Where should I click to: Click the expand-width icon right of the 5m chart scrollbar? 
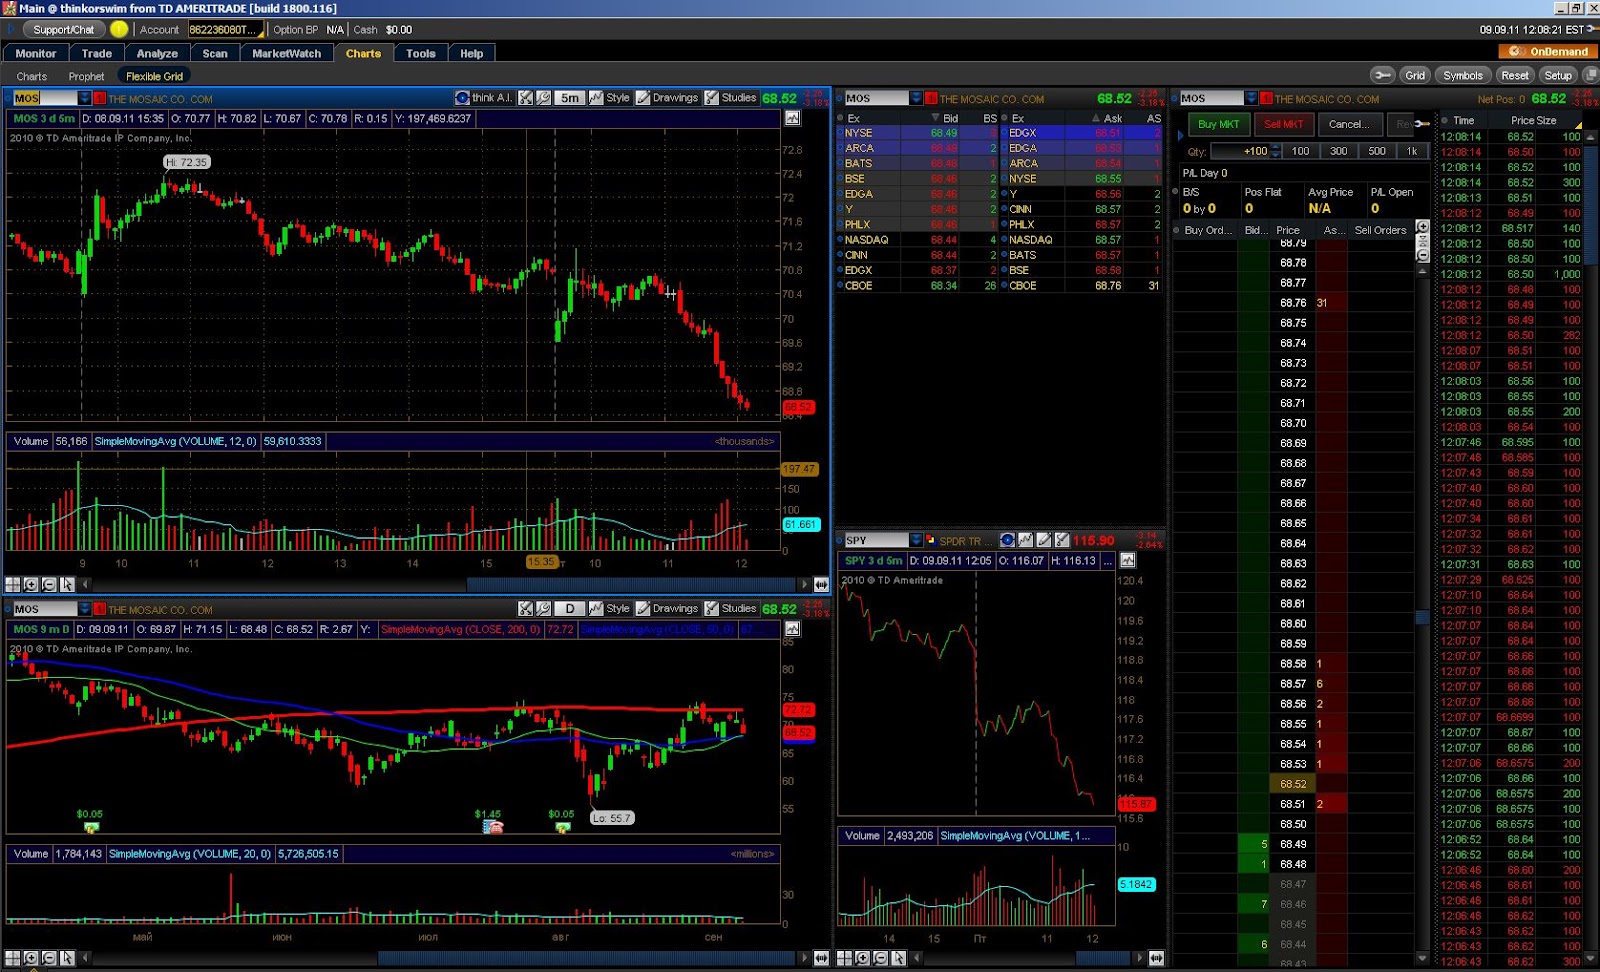click(x=821, y=584)
